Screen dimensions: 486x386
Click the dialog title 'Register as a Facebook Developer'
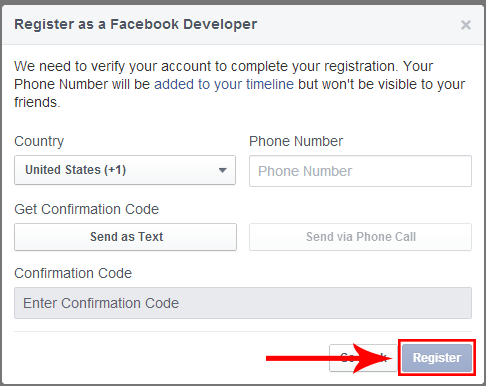tap(136, 24)
